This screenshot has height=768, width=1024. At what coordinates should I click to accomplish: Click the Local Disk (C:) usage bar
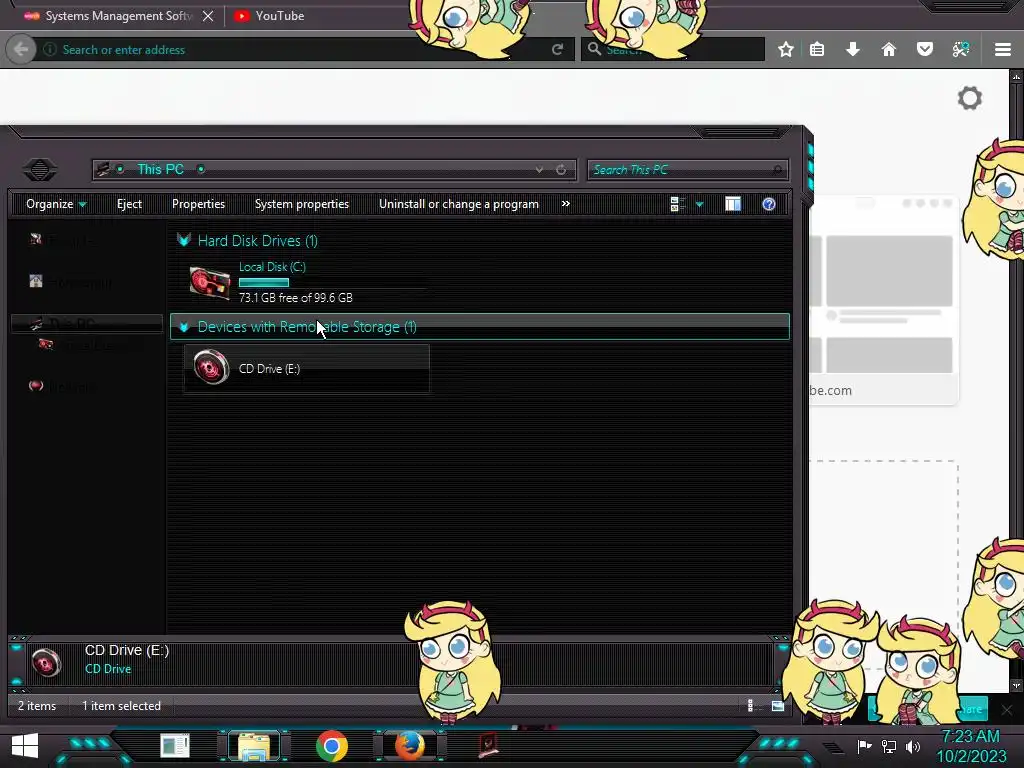[x=264, y=283]
